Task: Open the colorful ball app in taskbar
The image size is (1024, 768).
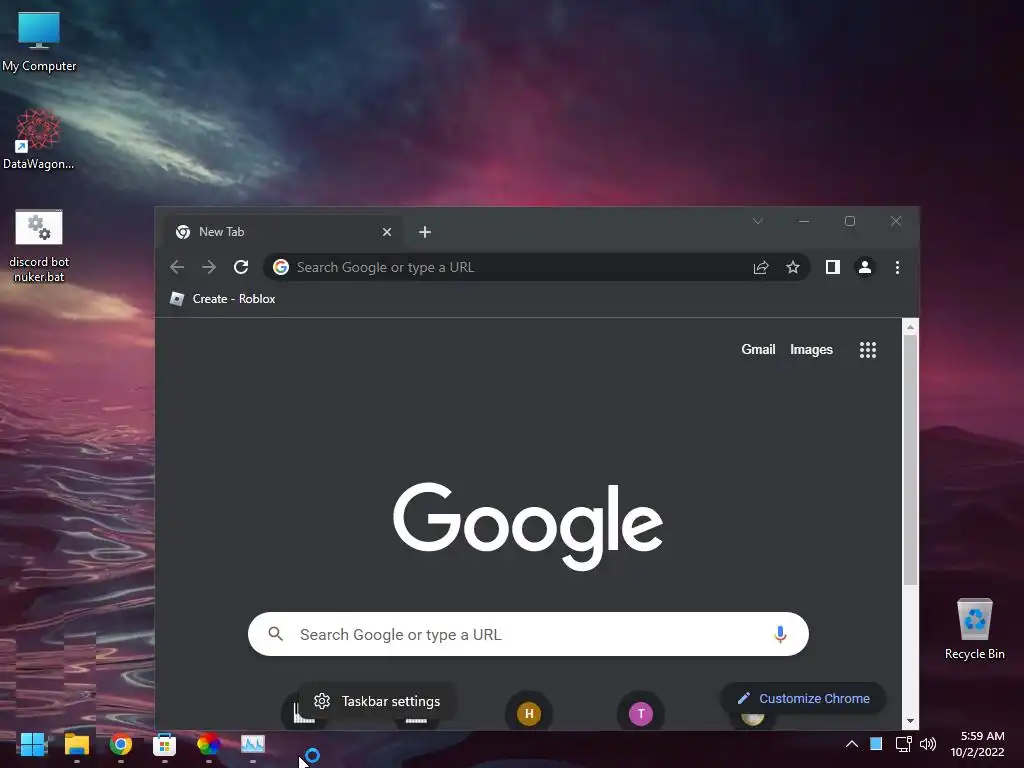Action: tap(208, 744)
